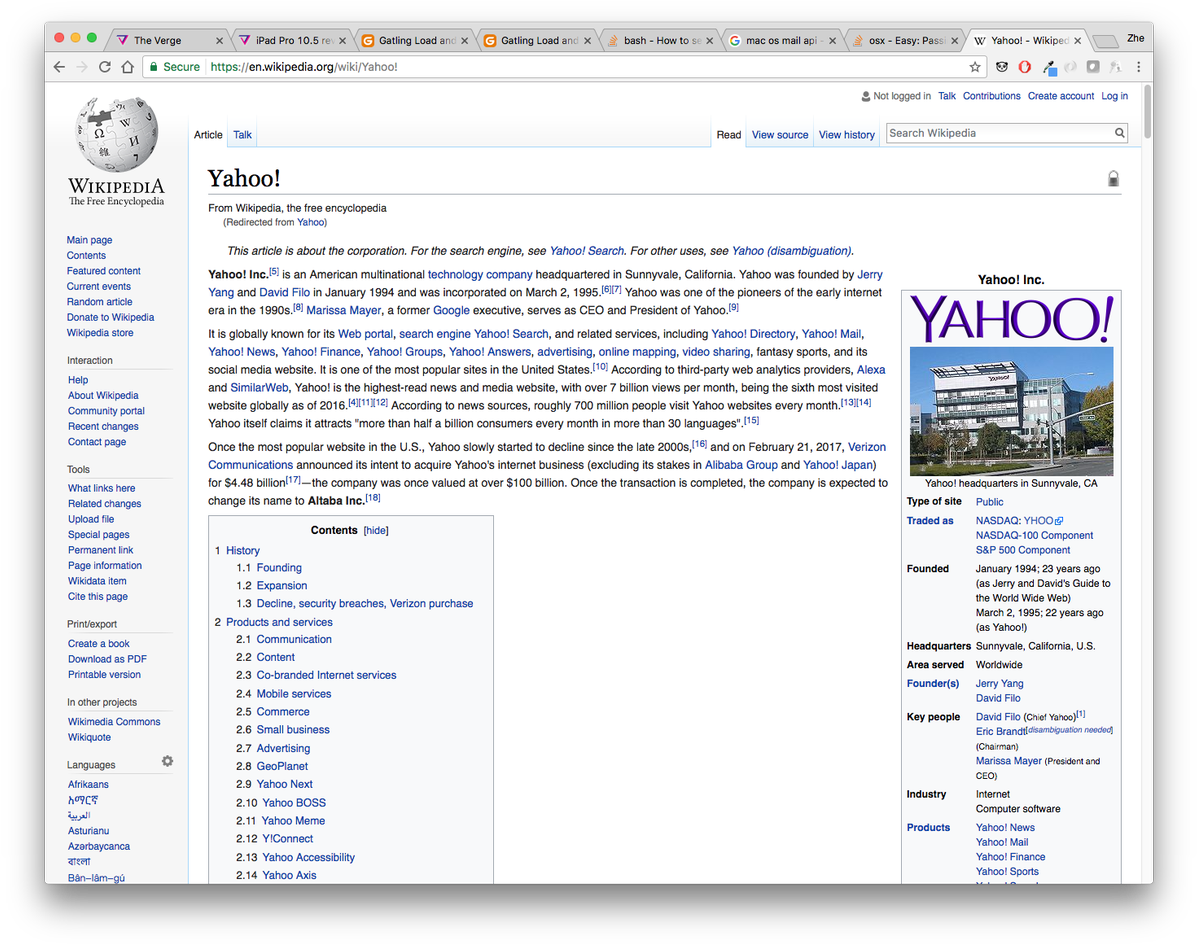Jump to 2.13 Yahoo Accessibility section
This screenshot has width=1197, height=944.
click(x=308, y=858)
